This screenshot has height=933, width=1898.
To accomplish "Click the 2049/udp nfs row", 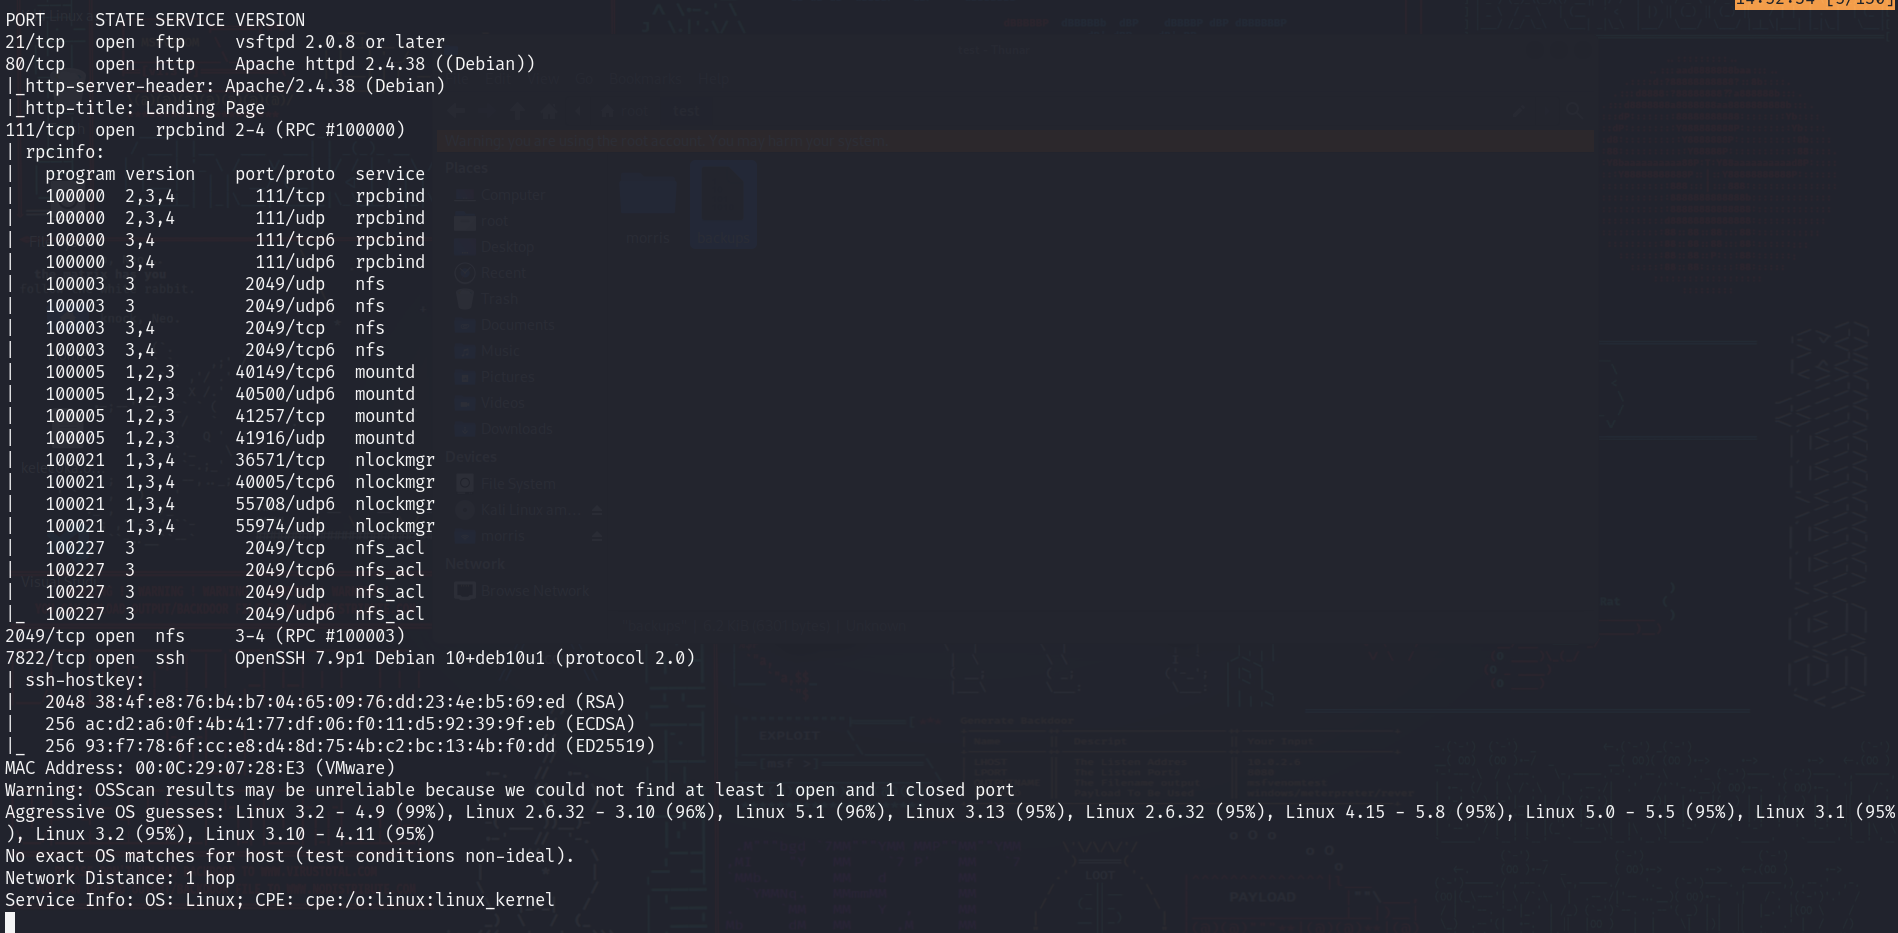I will (195, 284).
